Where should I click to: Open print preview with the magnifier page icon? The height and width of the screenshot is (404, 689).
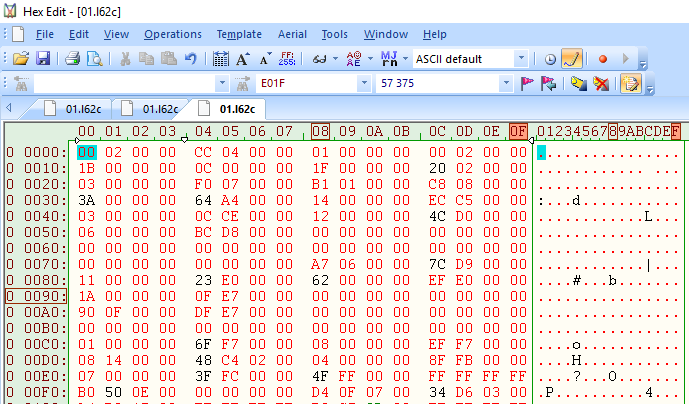point(94,58)
